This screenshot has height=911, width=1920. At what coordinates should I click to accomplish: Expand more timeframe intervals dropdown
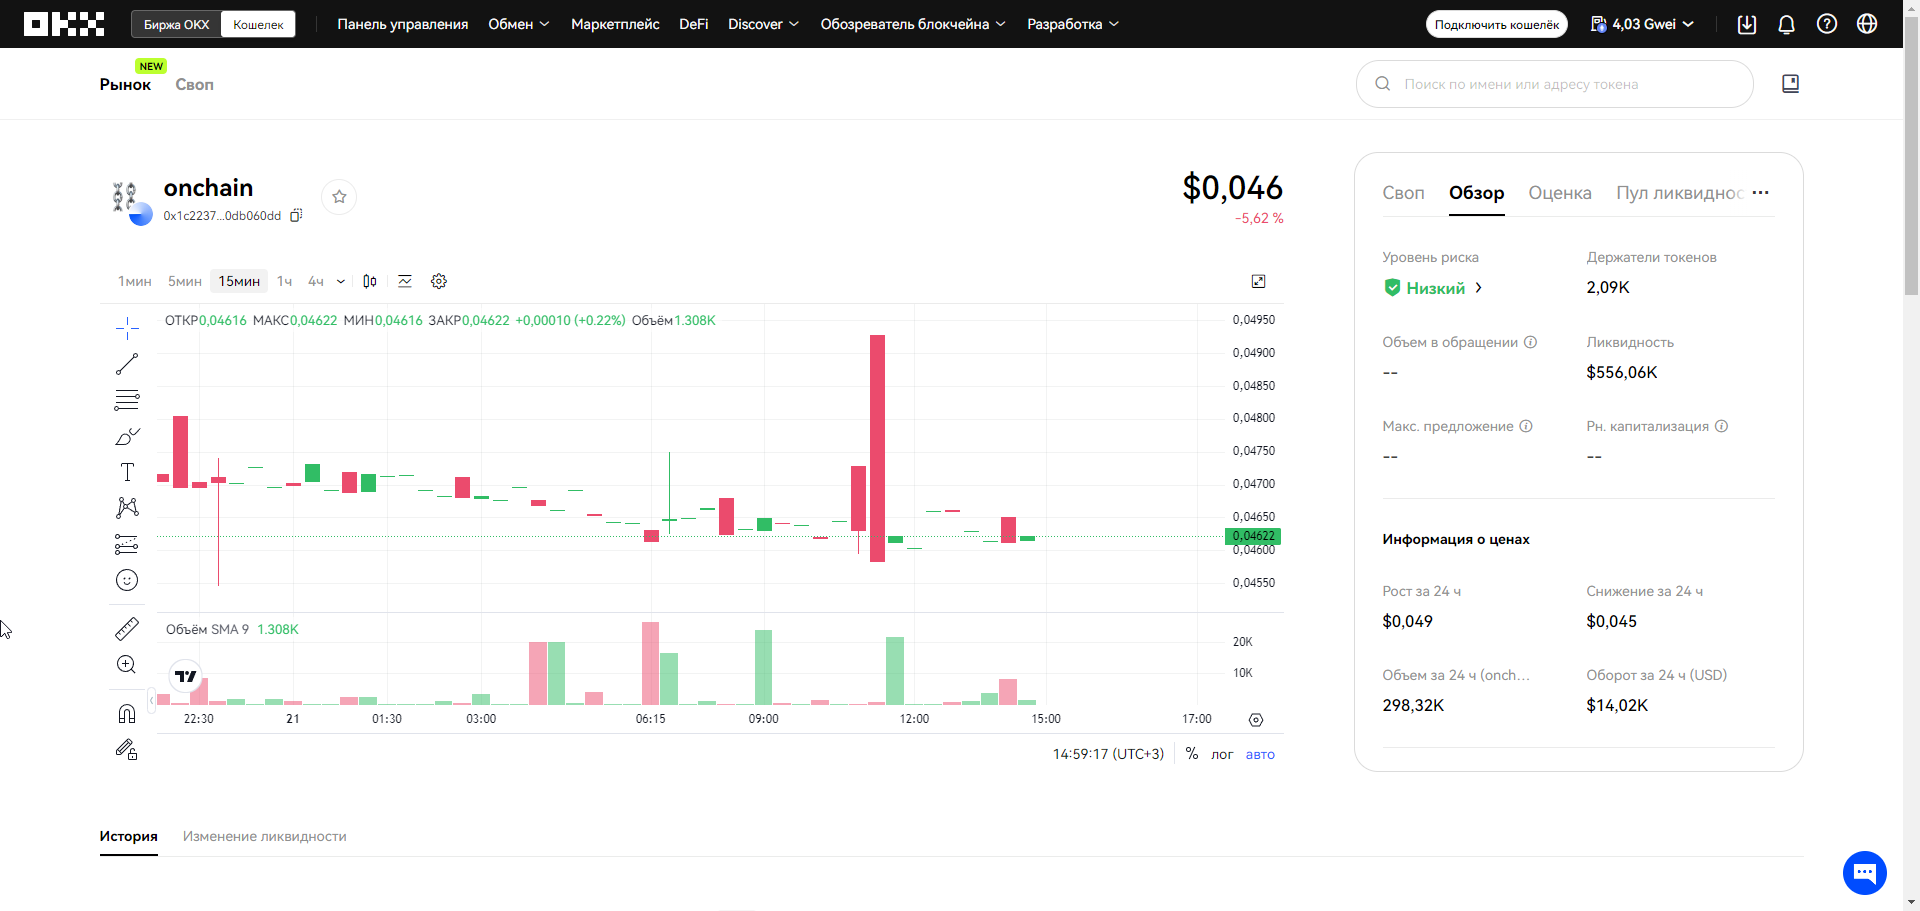(341, 282)
